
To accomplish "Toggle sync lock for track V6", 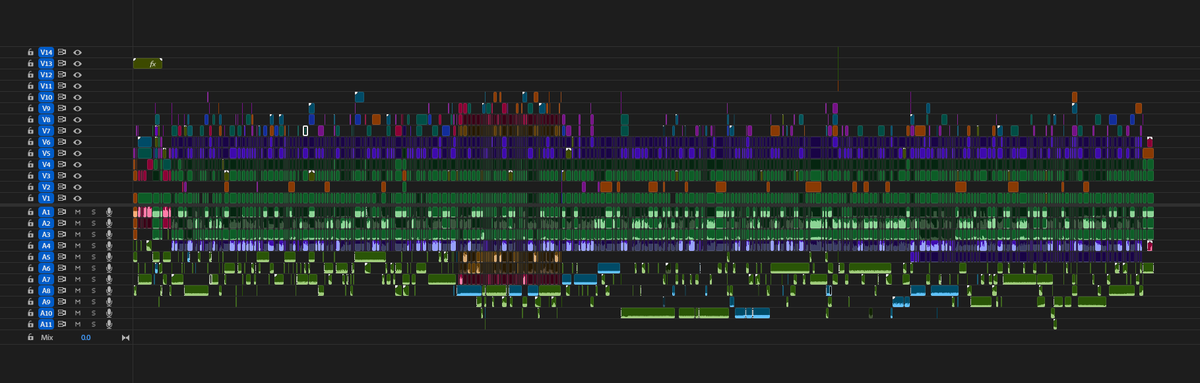I will [62, 142].
